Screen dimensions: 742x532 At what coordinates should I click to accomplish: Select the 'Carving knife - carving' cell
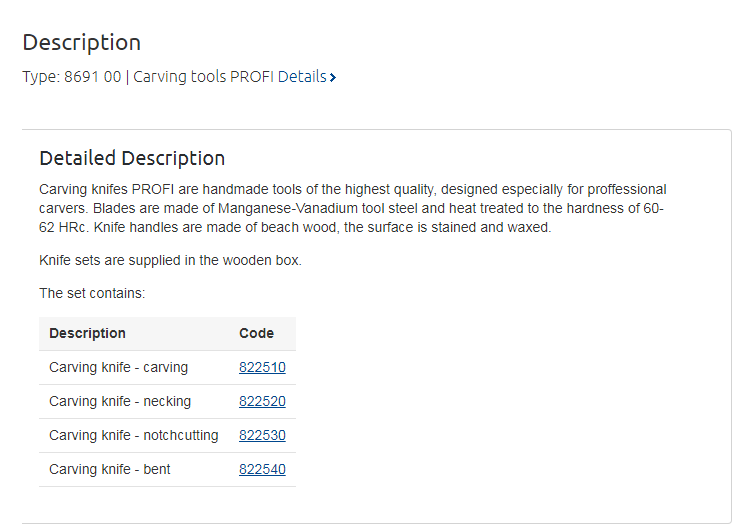118,367
